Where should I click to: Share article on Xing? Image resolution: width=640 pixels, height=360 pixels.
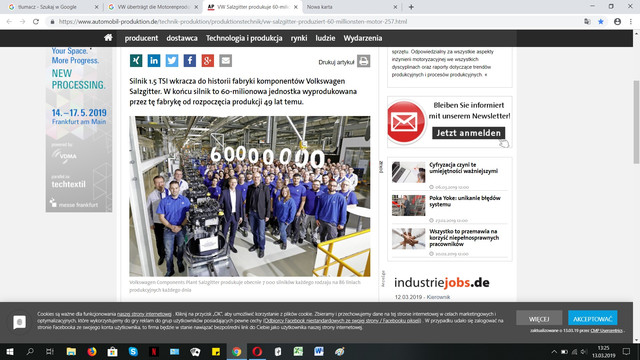[x=136, y=61]
